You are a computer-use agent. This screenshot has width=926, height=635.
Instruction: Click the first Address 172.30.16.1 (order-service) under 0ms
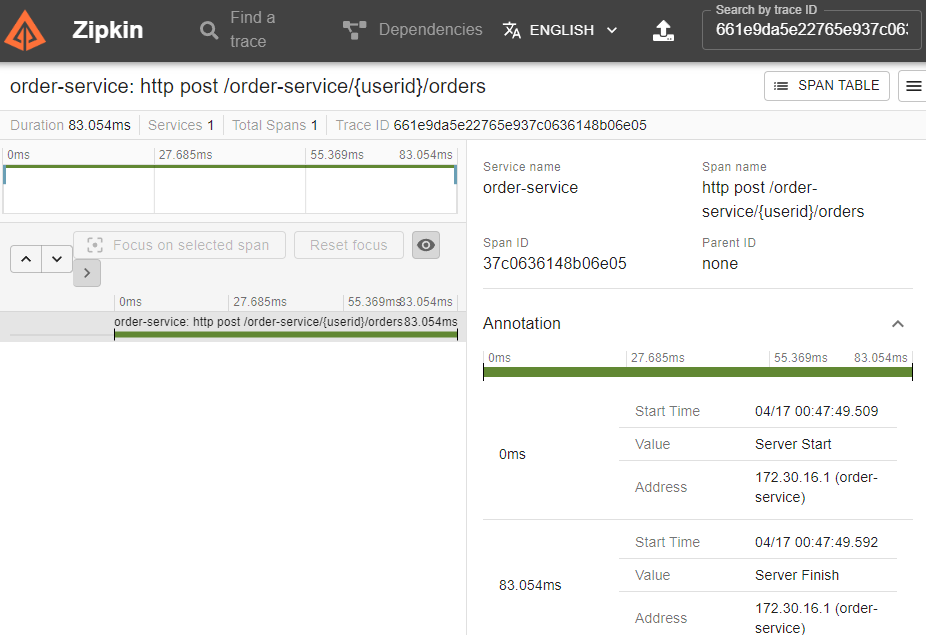[816, 487]
